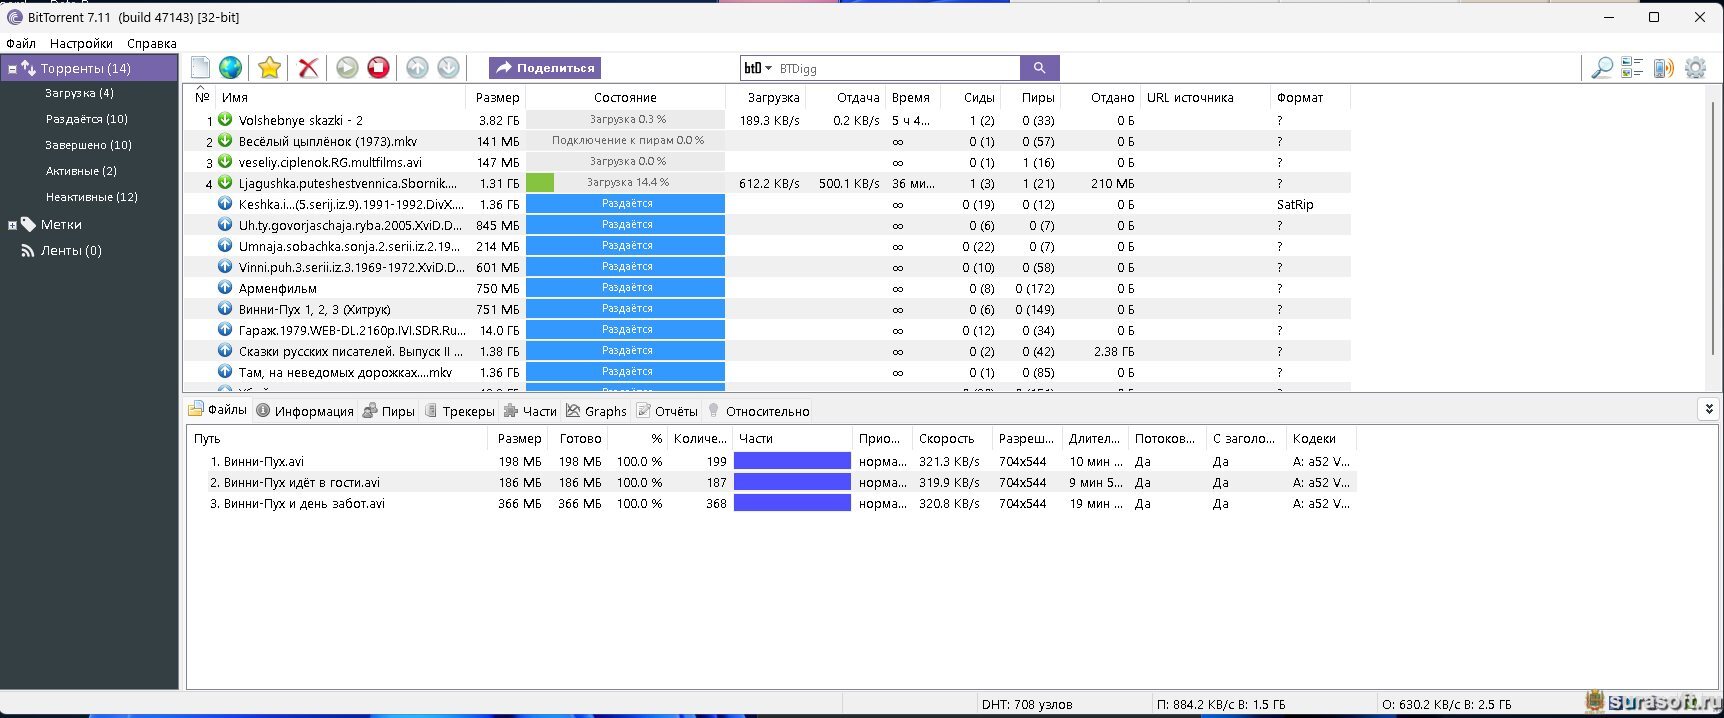Select the Файлы tab
The width and height of the screenshot is (1724, 718).
[218, 410]
